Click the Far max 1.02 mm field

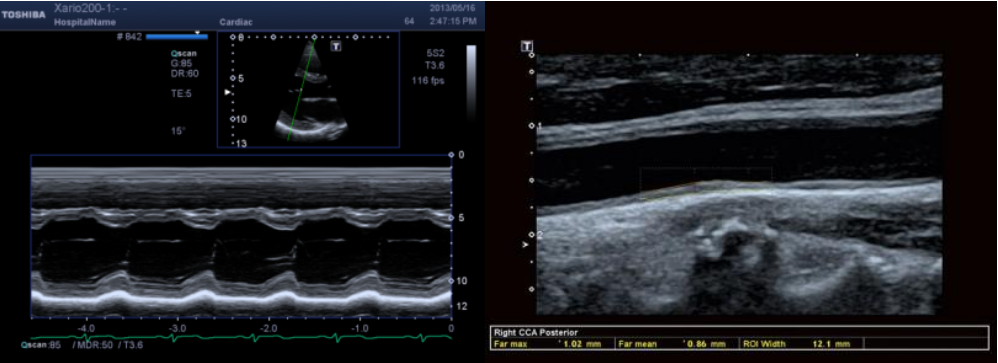553,344
